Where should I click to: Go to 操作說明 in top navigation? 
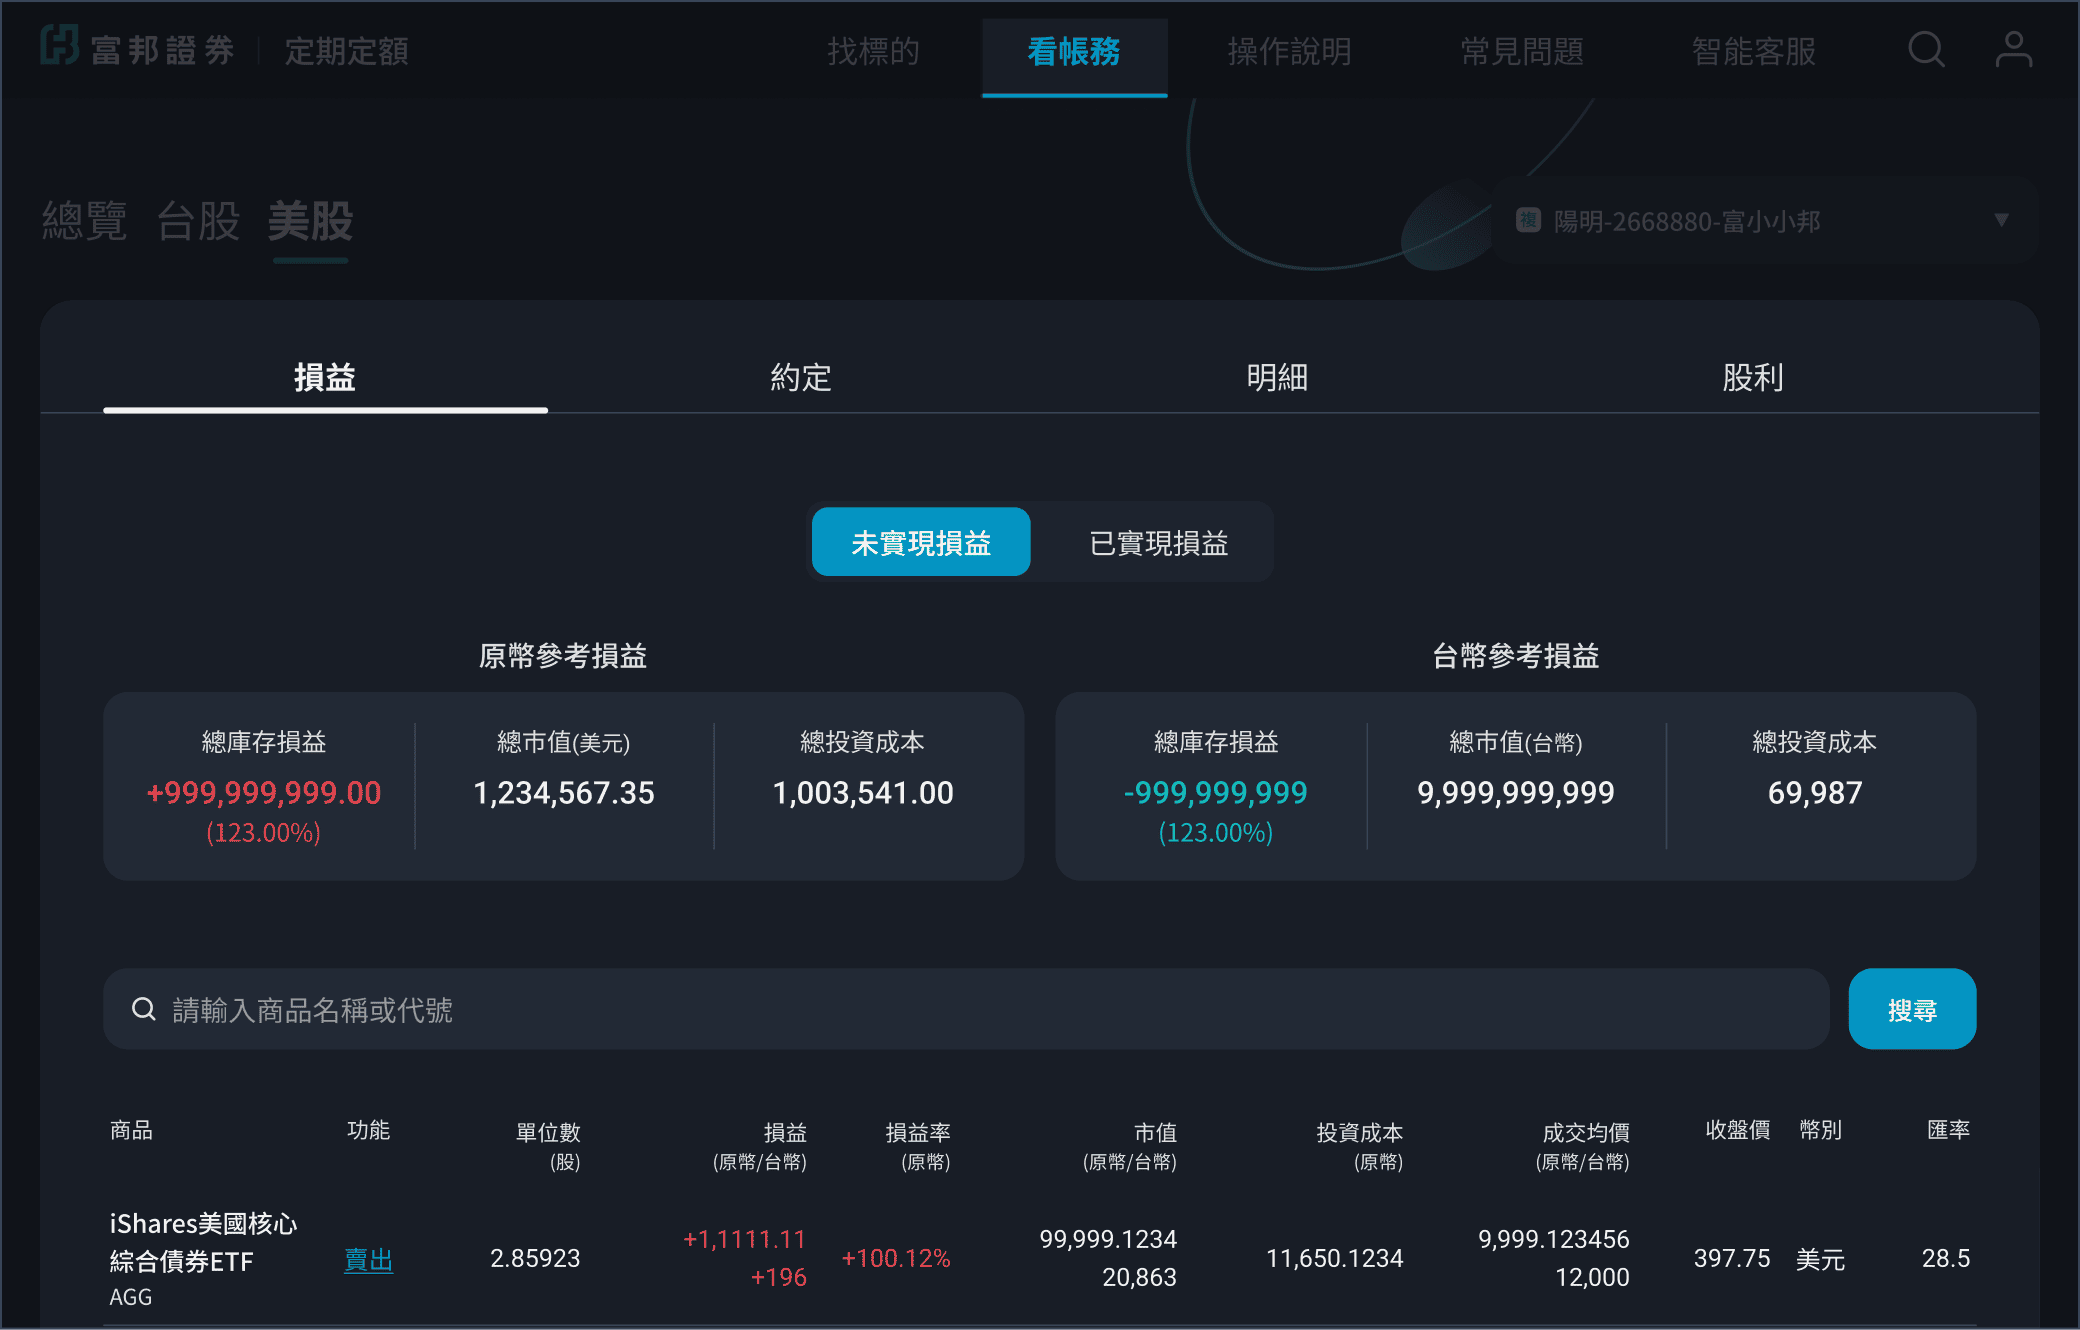pos(1289,51)
